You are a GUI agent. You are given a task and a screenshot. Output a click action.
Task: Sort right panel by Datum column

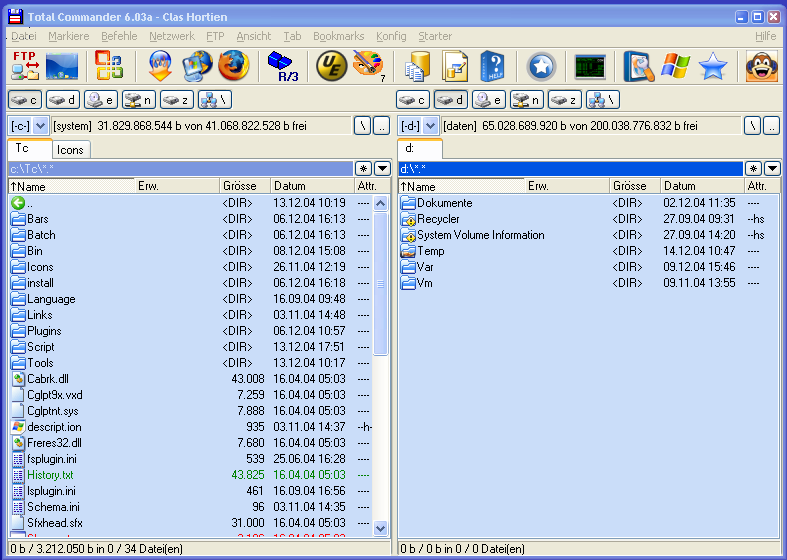(702, 186)
